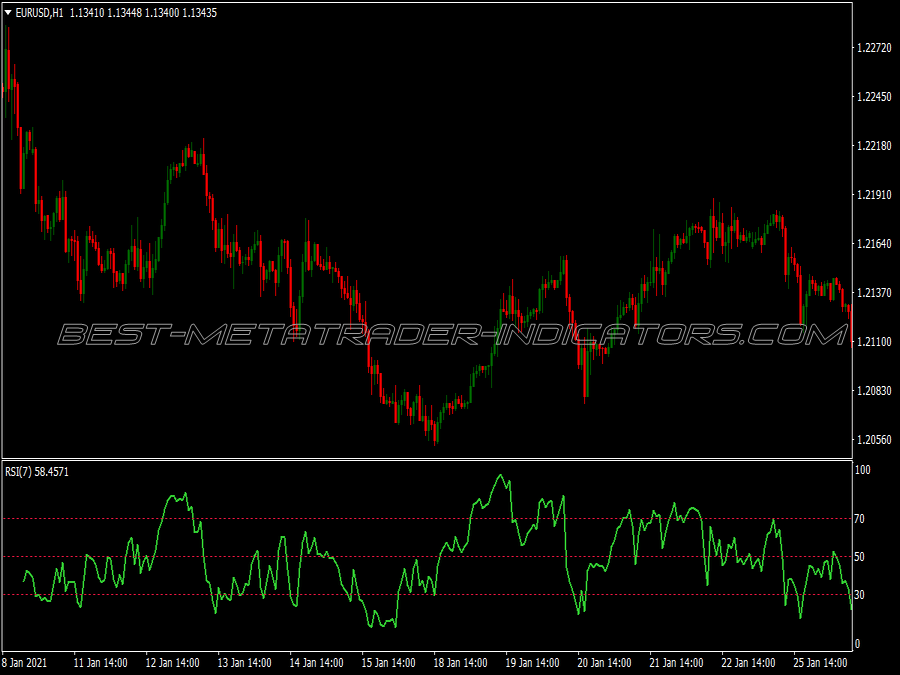Screen dimensions: 900x675
Task: Select the 19 Jan 14:00 time label
Action: coord(532,663)
